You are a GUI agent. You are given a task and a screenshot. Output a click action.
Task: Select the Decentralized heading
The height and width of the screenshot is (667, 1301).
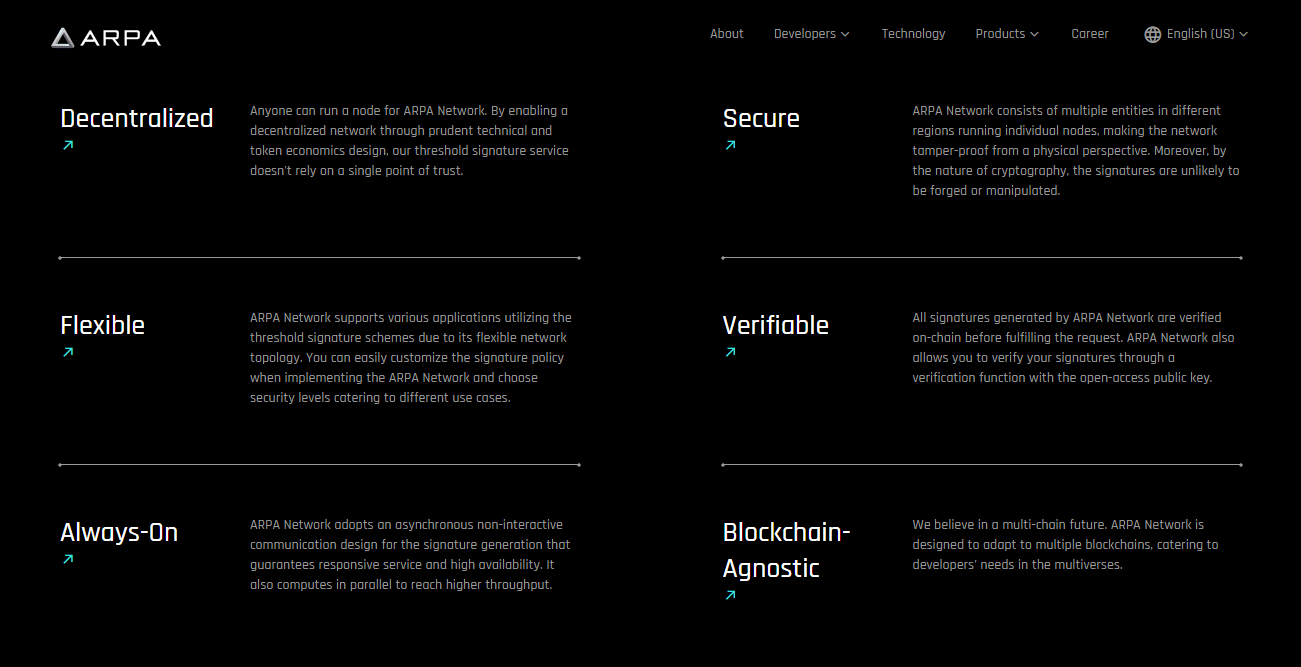pyautogui.click(x=137, y=118)
